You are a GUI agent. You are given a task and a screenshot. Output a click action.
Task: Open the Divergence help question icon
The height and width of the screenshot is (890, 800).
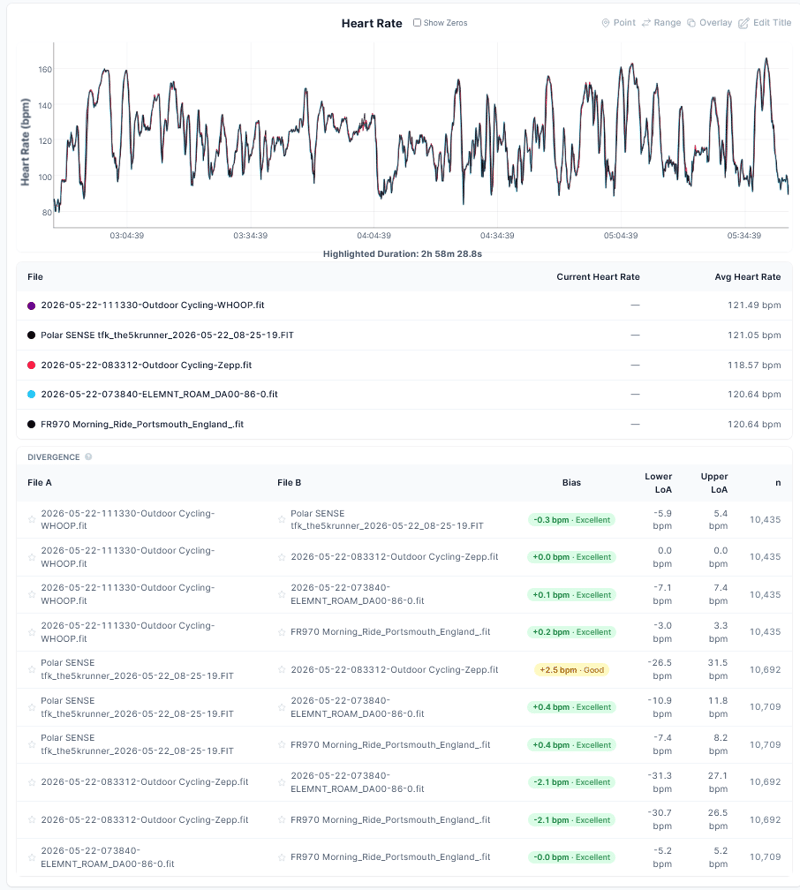point(89,457)
